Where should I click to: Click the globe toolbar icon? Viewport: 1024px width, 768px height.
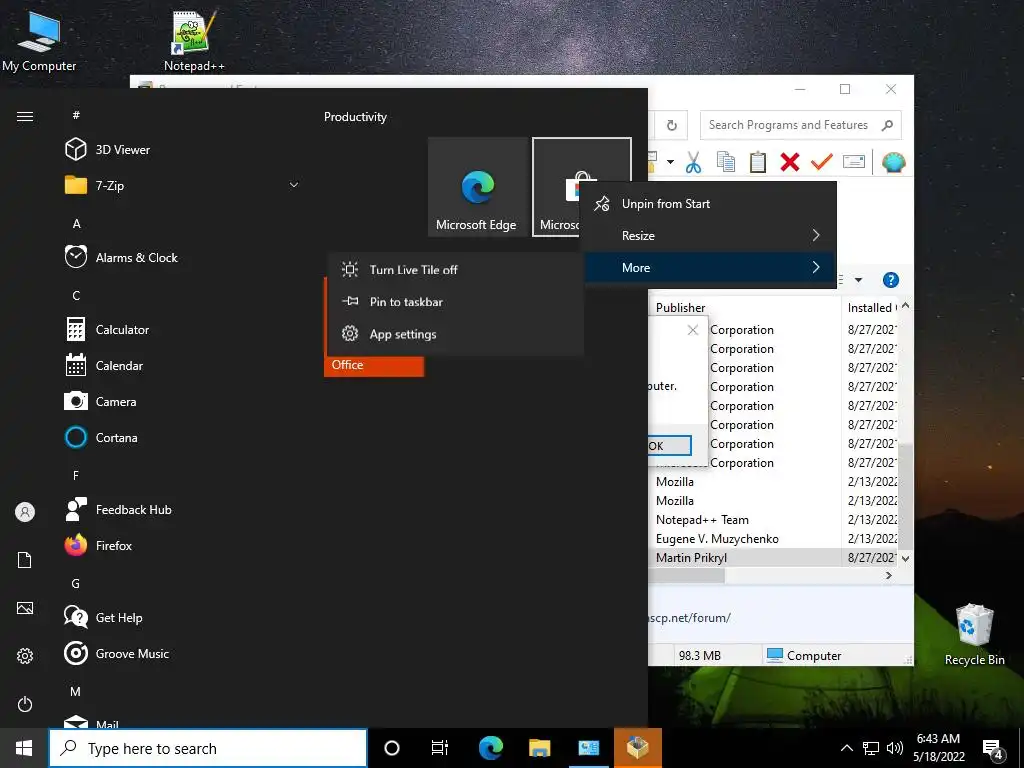click(893, 162)
